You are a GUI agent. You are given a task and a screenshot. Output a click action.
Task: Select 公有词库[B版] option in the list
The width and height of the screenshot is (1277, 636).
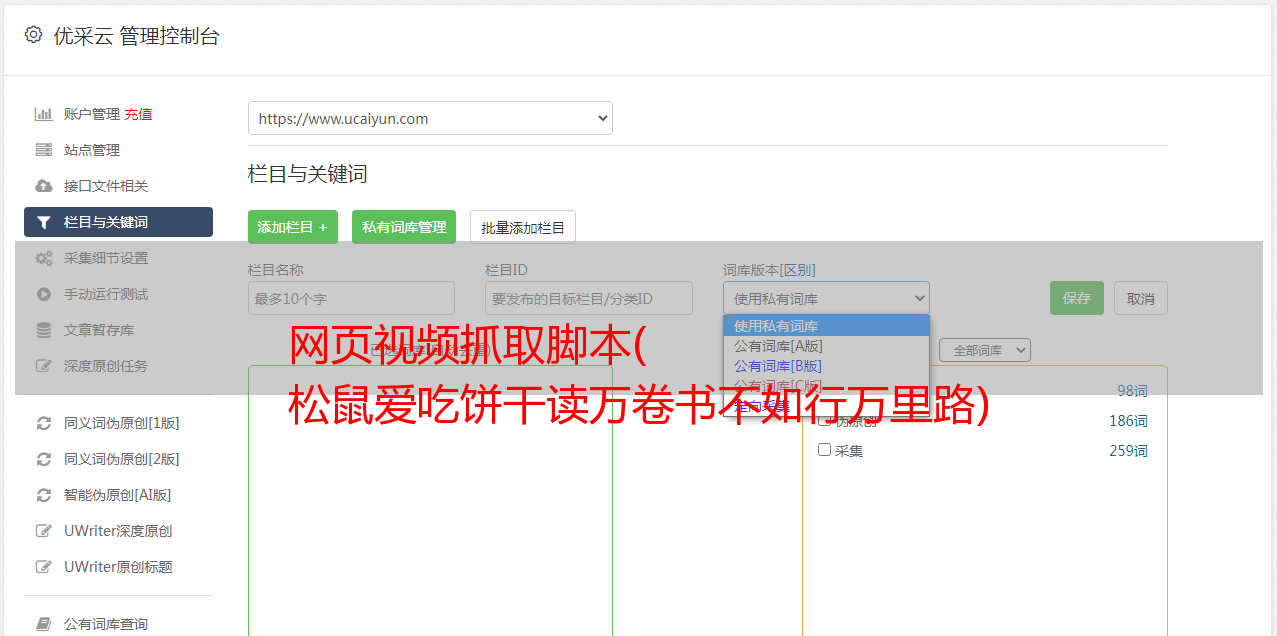tap(778, 366)
